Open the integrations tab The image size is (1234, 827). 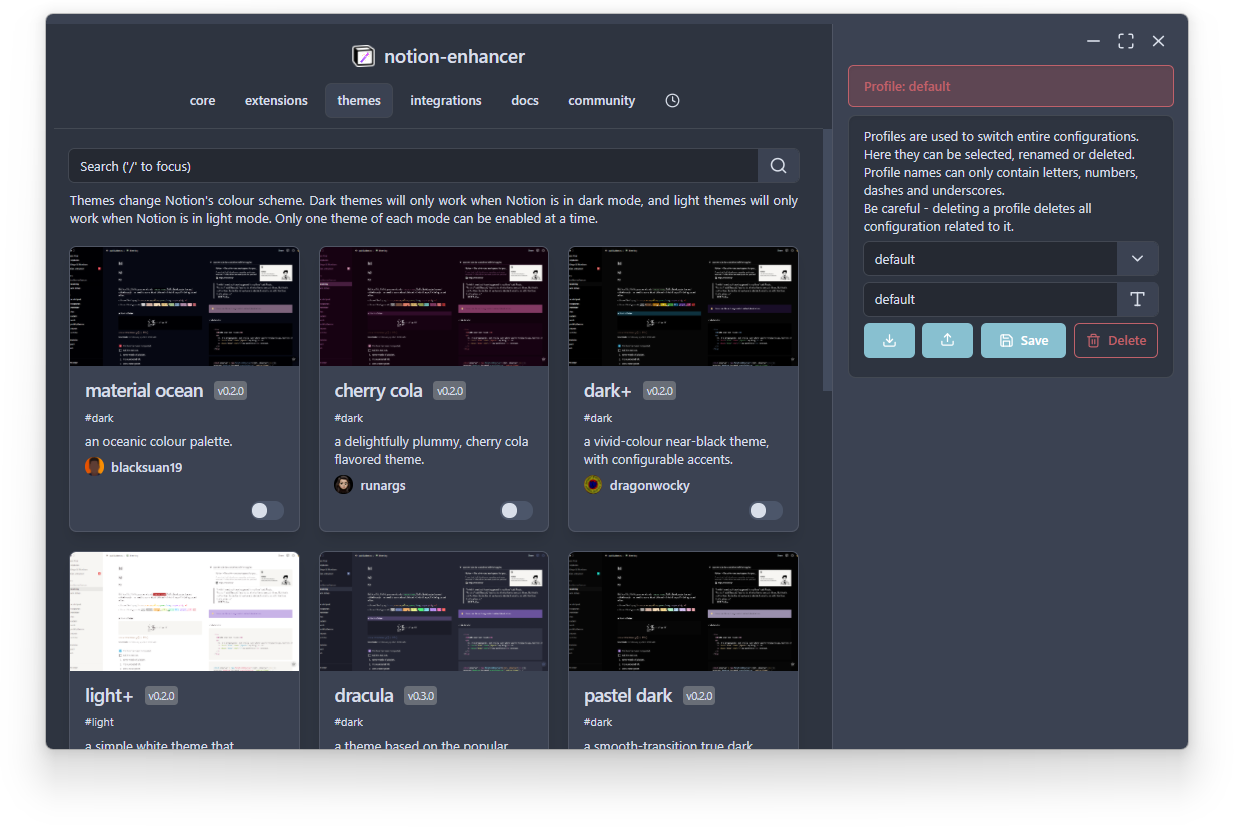445,101
